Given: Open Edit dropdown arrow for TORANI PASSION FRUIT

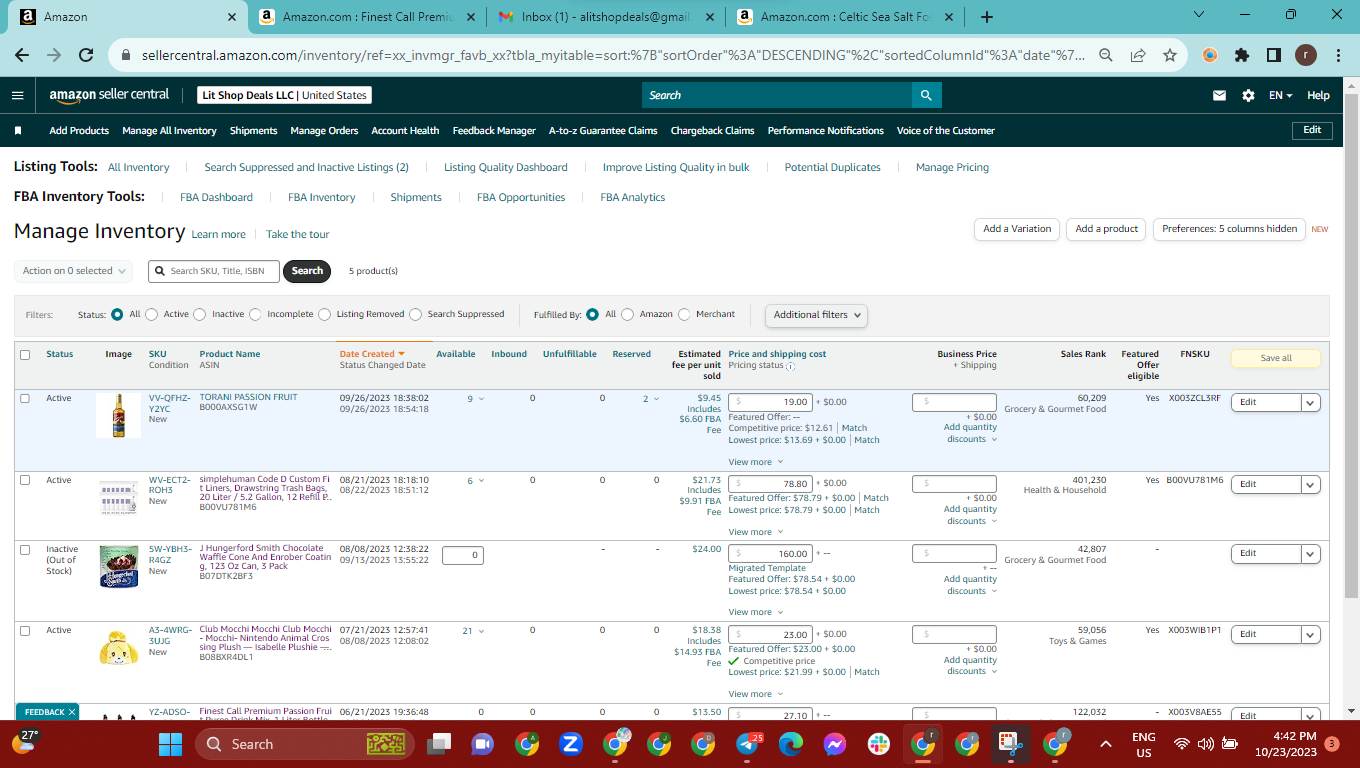Looking at the screenshot, I should pos(1311,402).
